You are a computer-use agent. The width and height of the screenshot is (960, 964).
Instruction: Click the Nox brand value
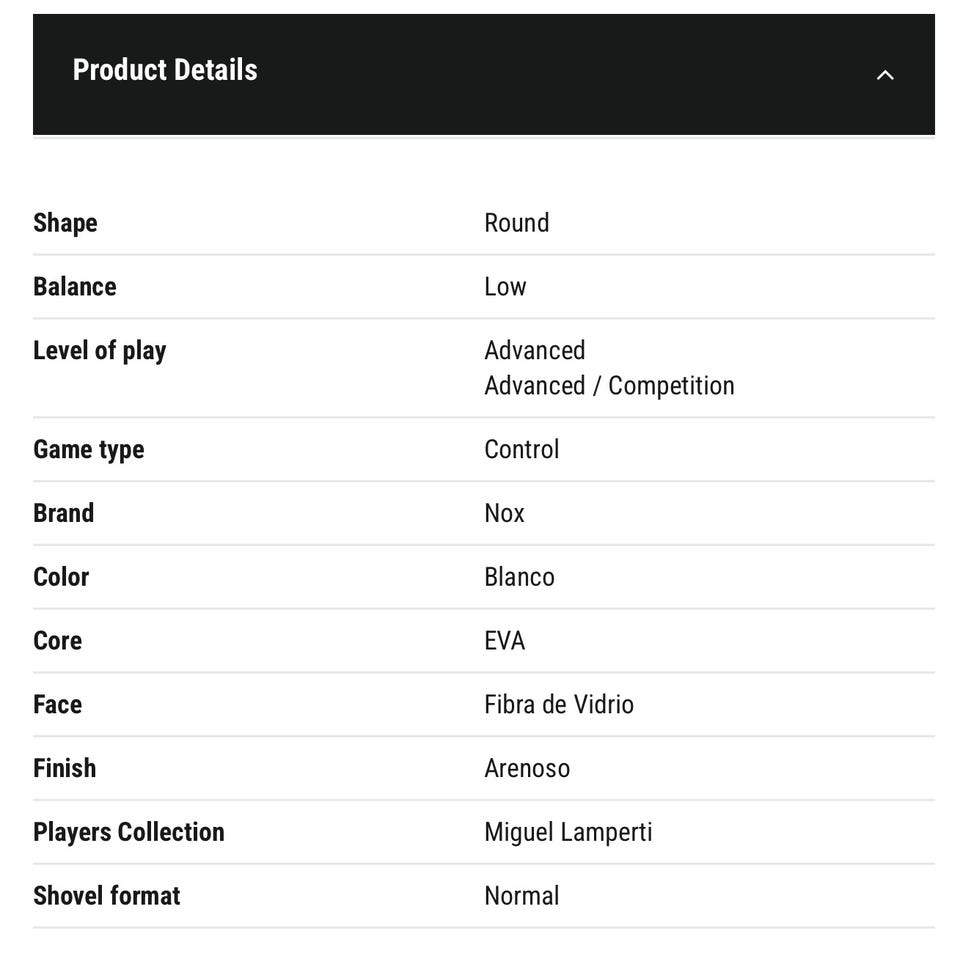tap(504, 513)
